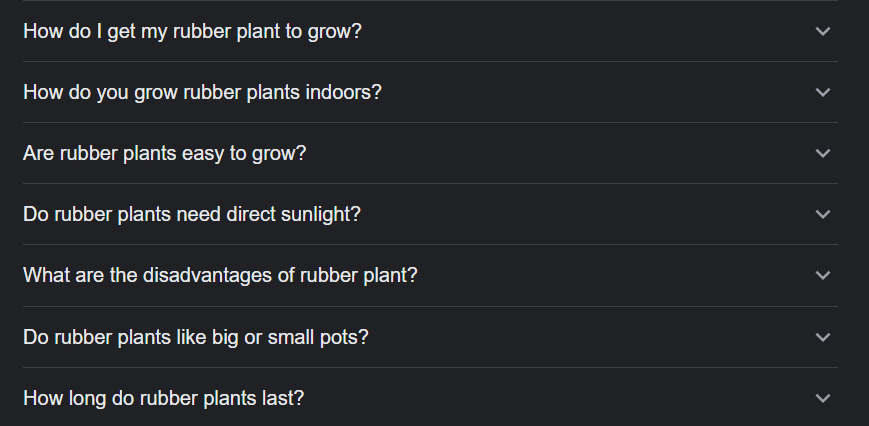Expand 'What are the disadvantages of rubber plant?'

click(430, 275)
